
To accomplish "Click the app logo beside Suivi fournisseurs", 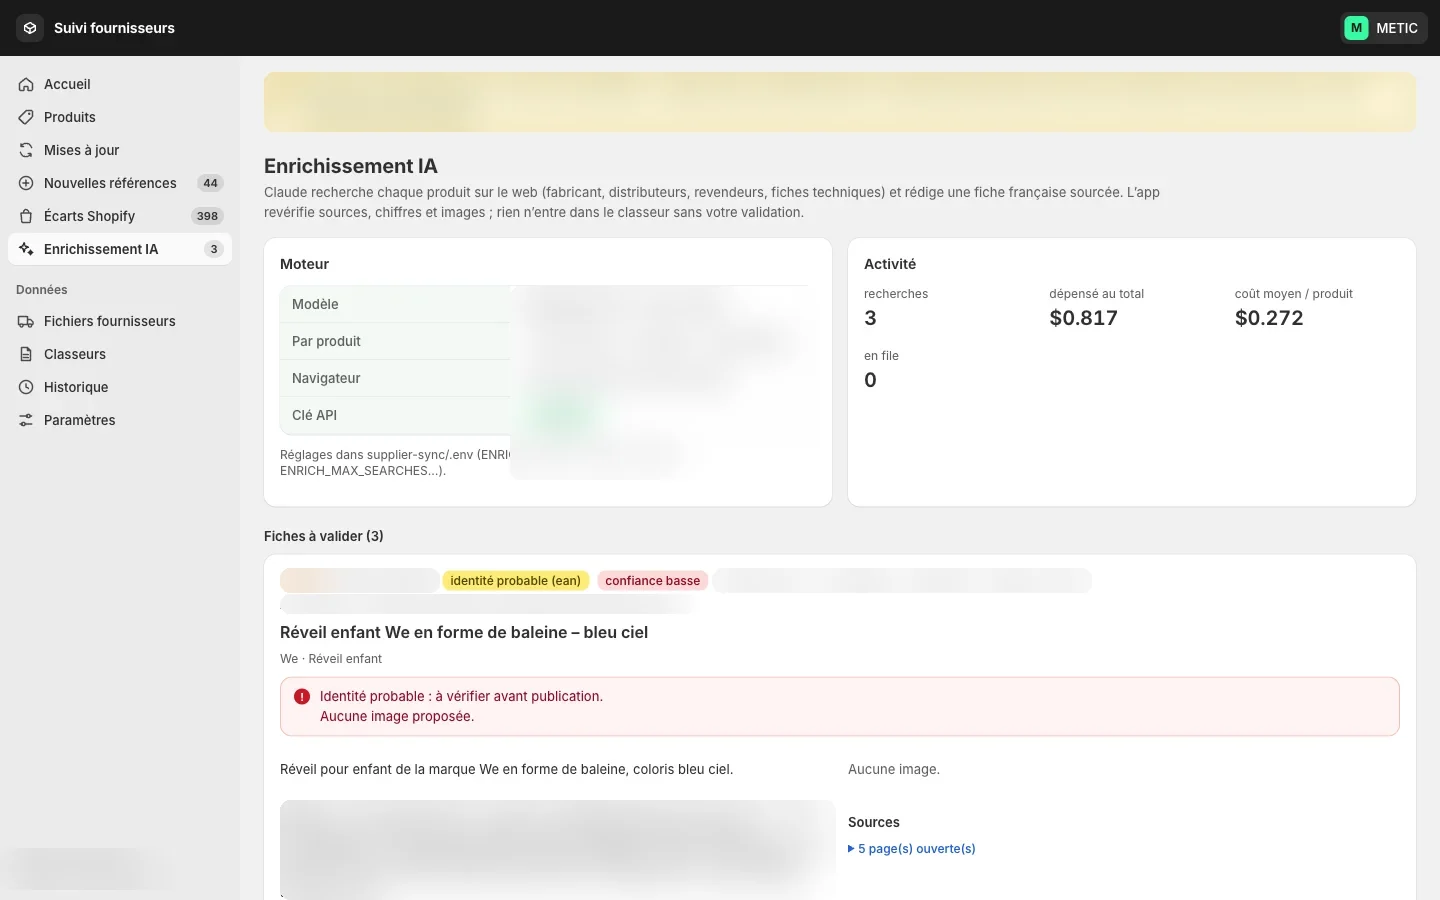I will tap(30, 28).
